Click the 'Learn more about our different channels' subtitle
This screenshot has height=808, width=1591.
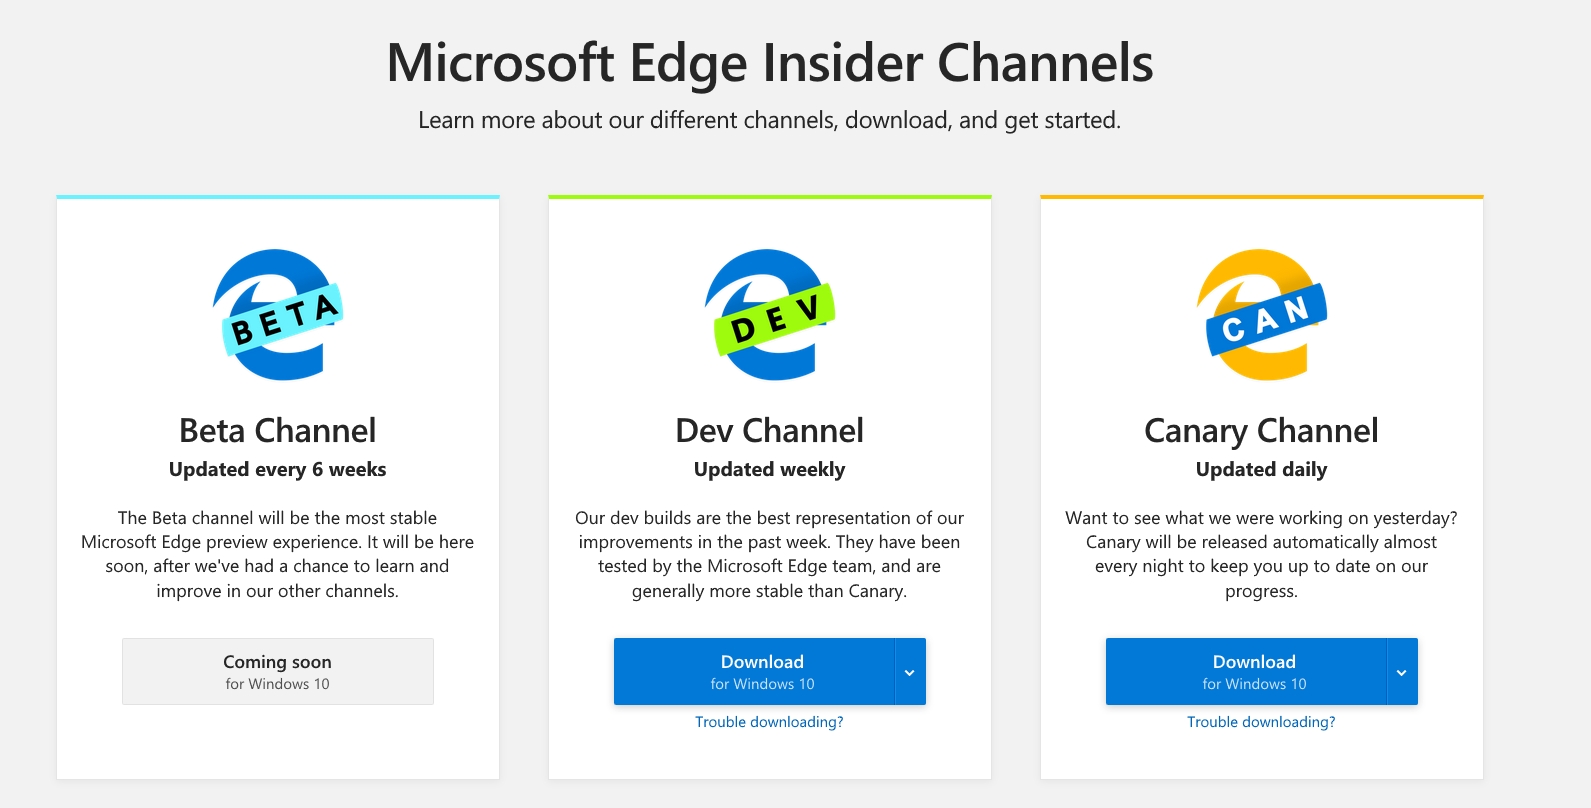pos(770,121)
